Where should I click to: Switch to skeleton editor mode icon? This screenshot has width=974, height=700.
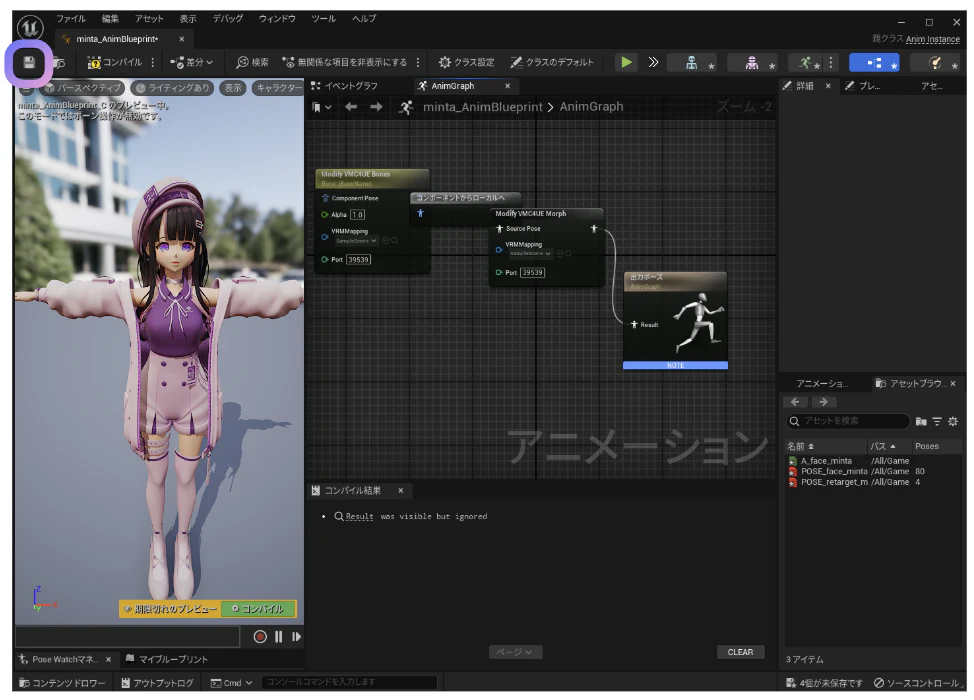coord(691,62)
